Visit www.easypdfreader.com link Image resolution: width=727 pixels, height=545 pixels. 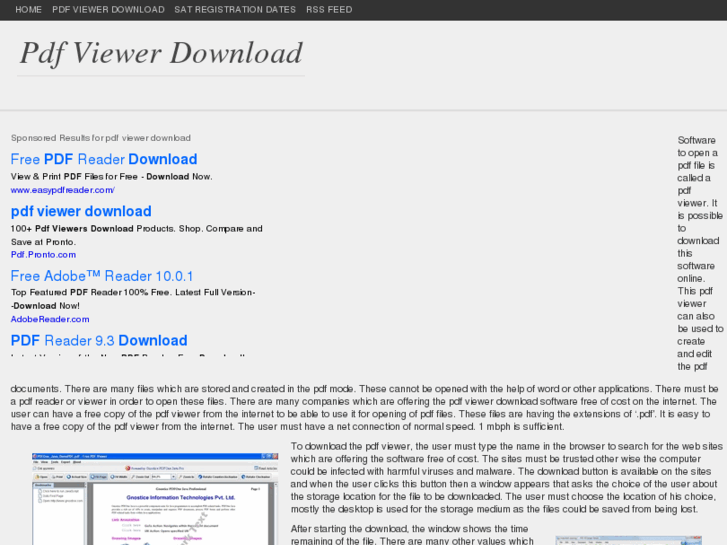tap(63, 190)
